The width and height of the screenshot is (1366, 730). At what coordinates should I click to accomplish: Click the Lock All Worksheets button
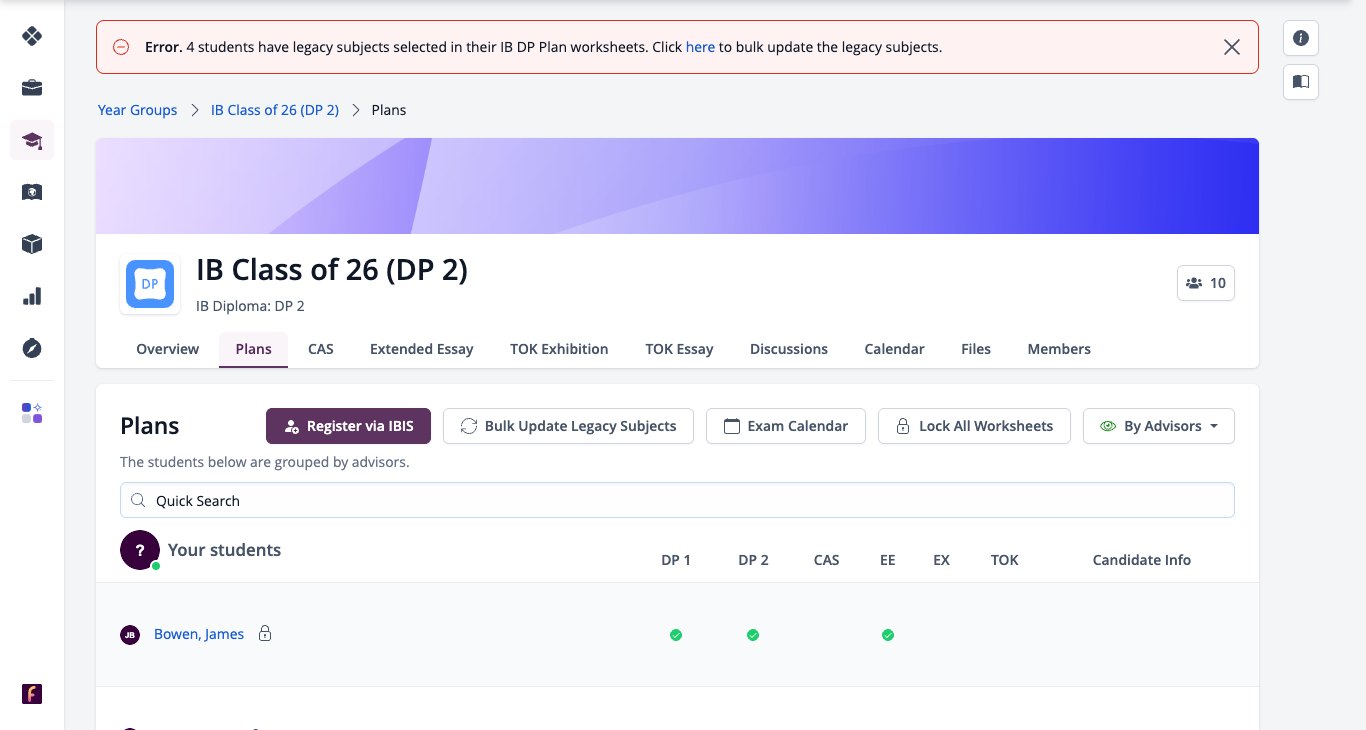pyautogui.click(x=974, y=426)
